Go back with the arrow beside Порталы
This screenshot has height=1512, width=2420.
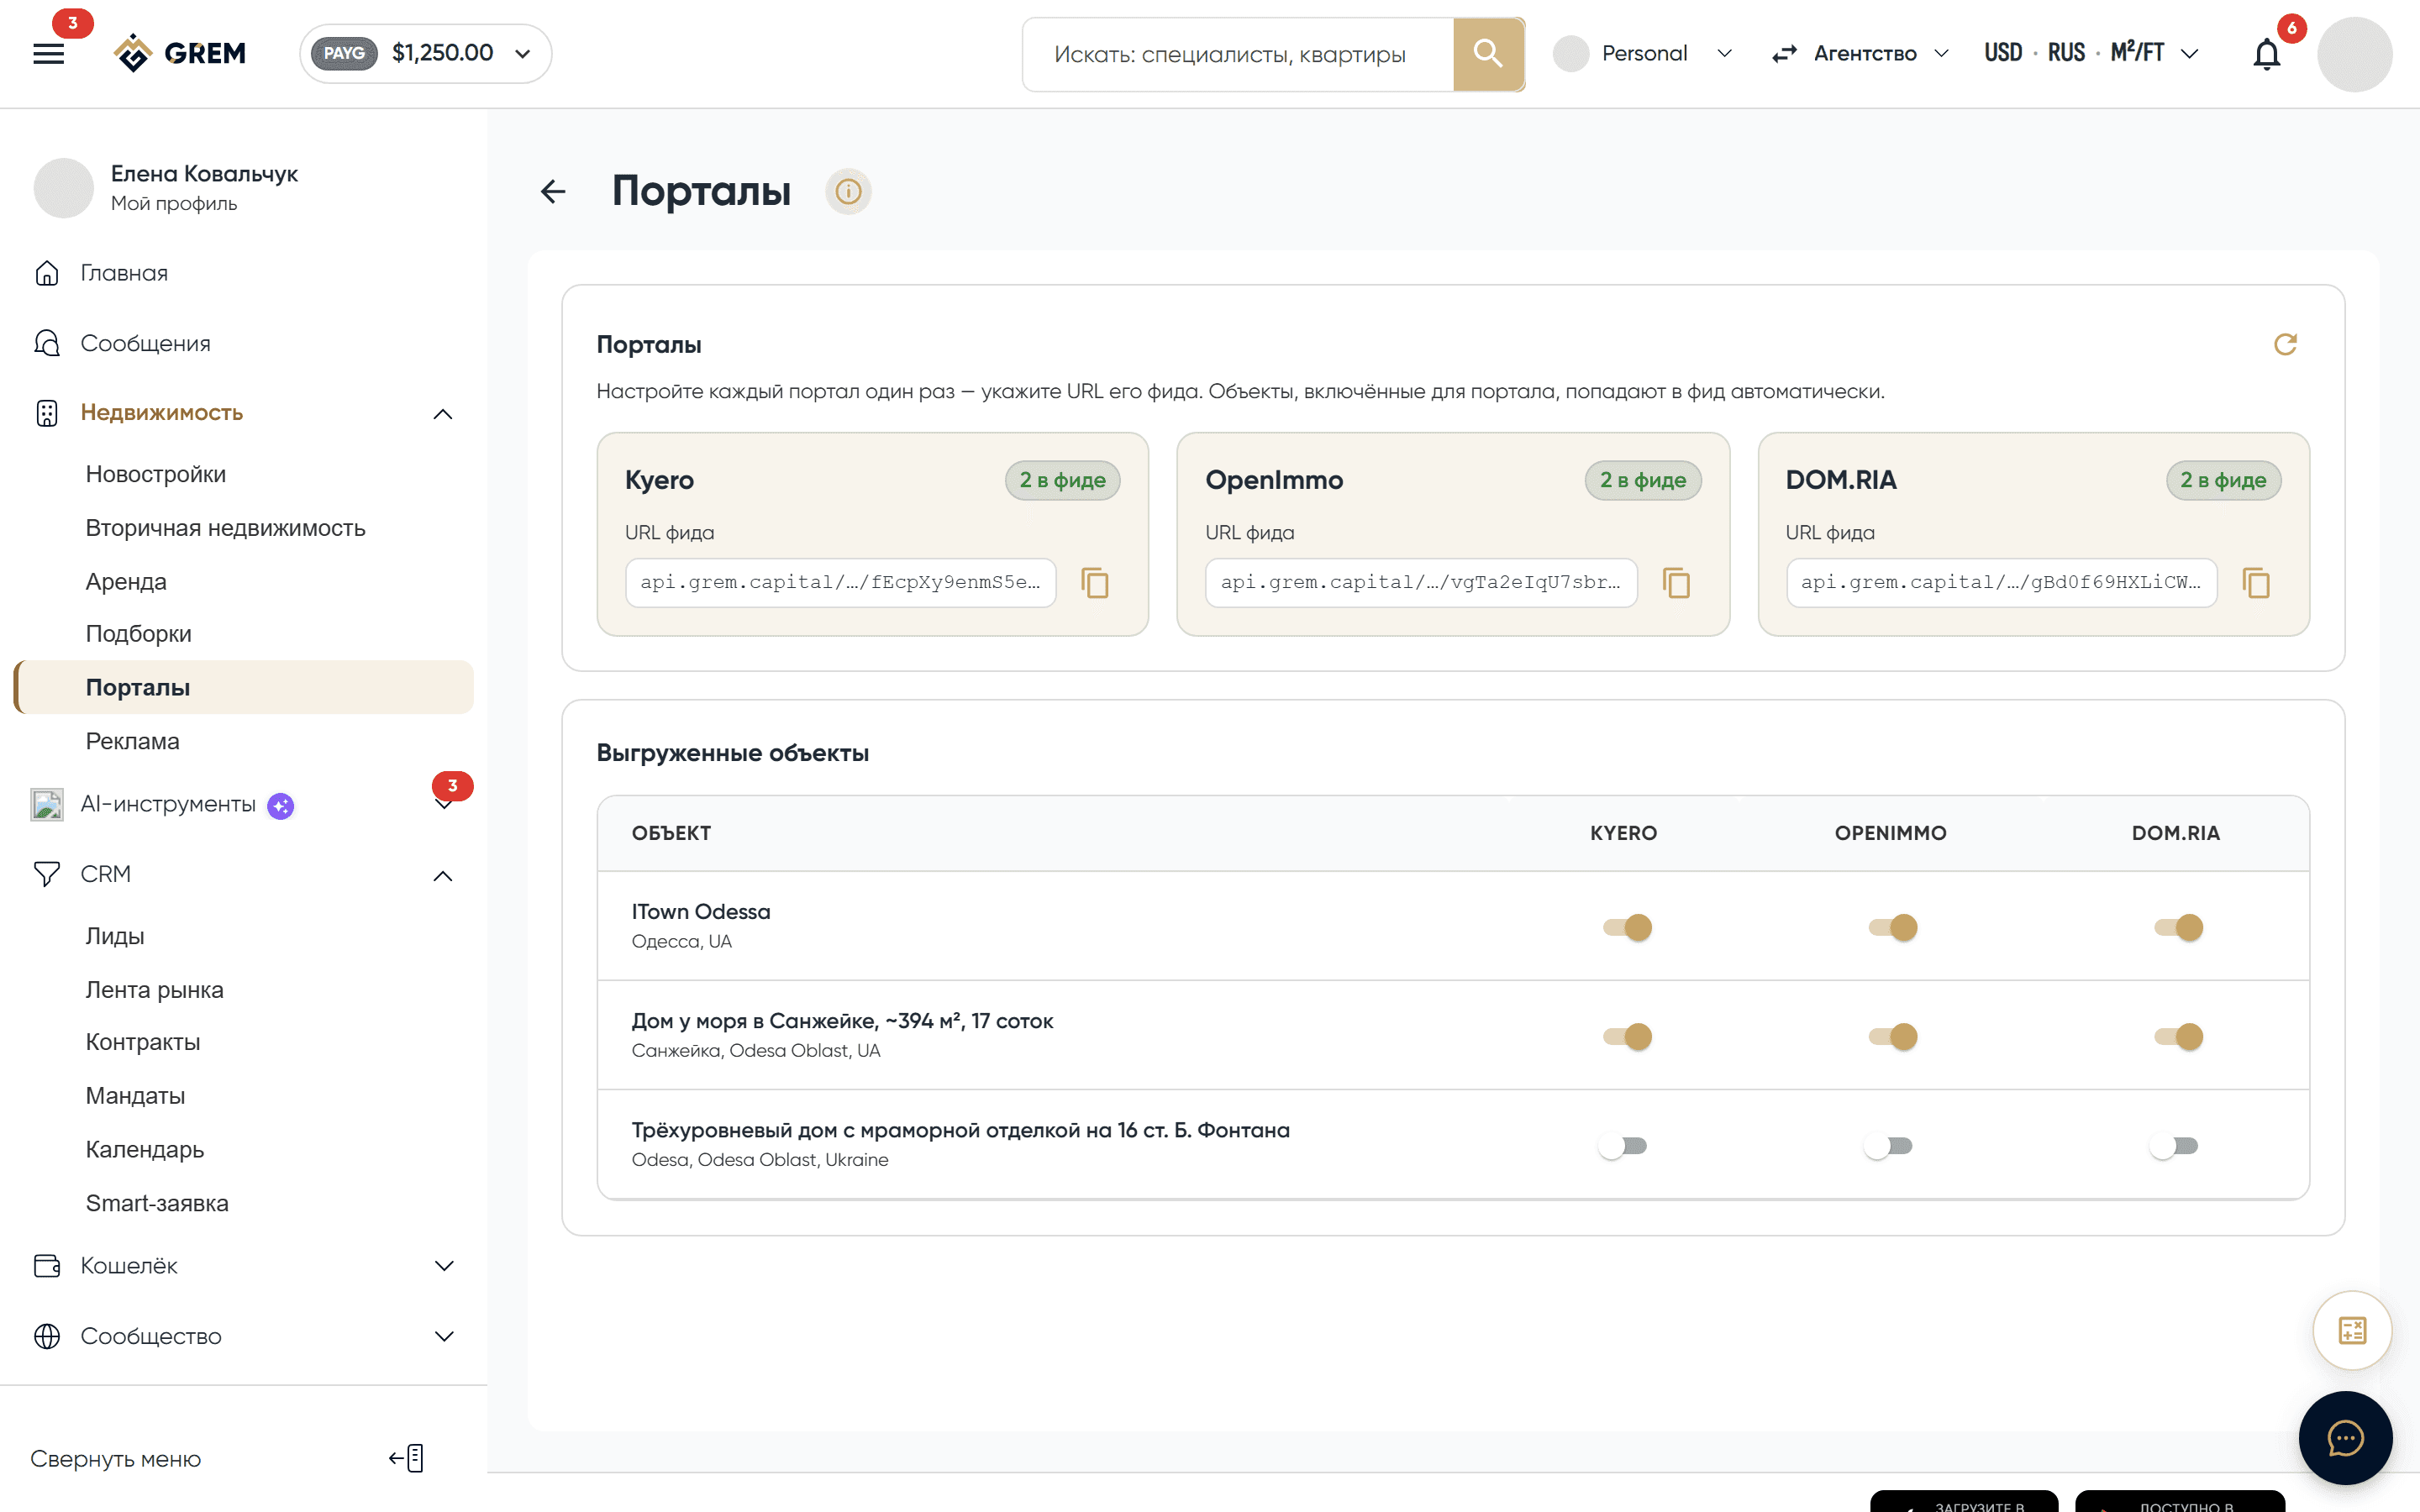(553, 191)
